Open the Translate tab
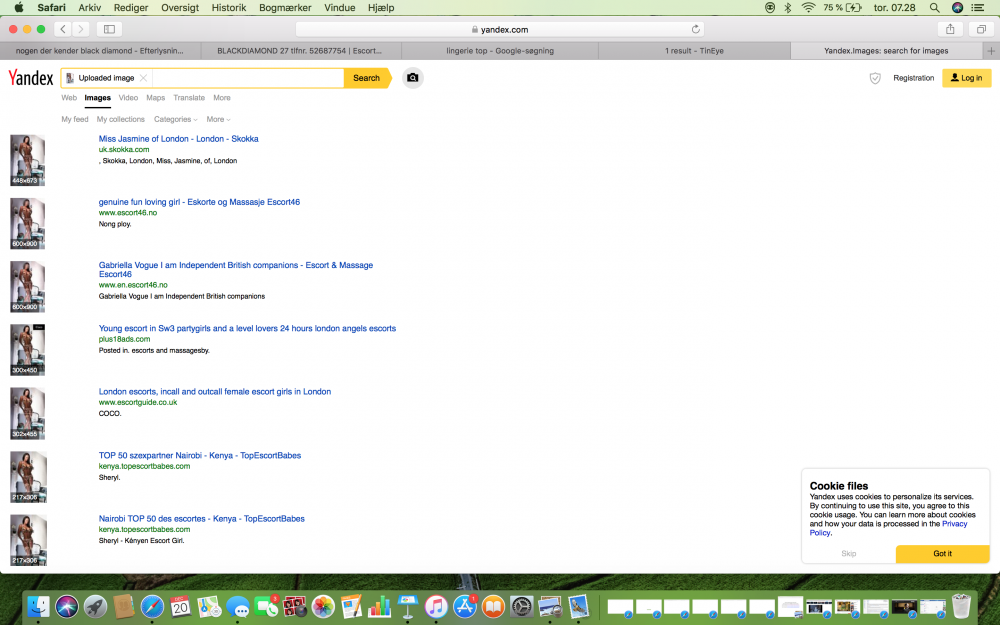The height and width of the screenshot is (625, 1000). pyautogui.click(x=189, y=98)
